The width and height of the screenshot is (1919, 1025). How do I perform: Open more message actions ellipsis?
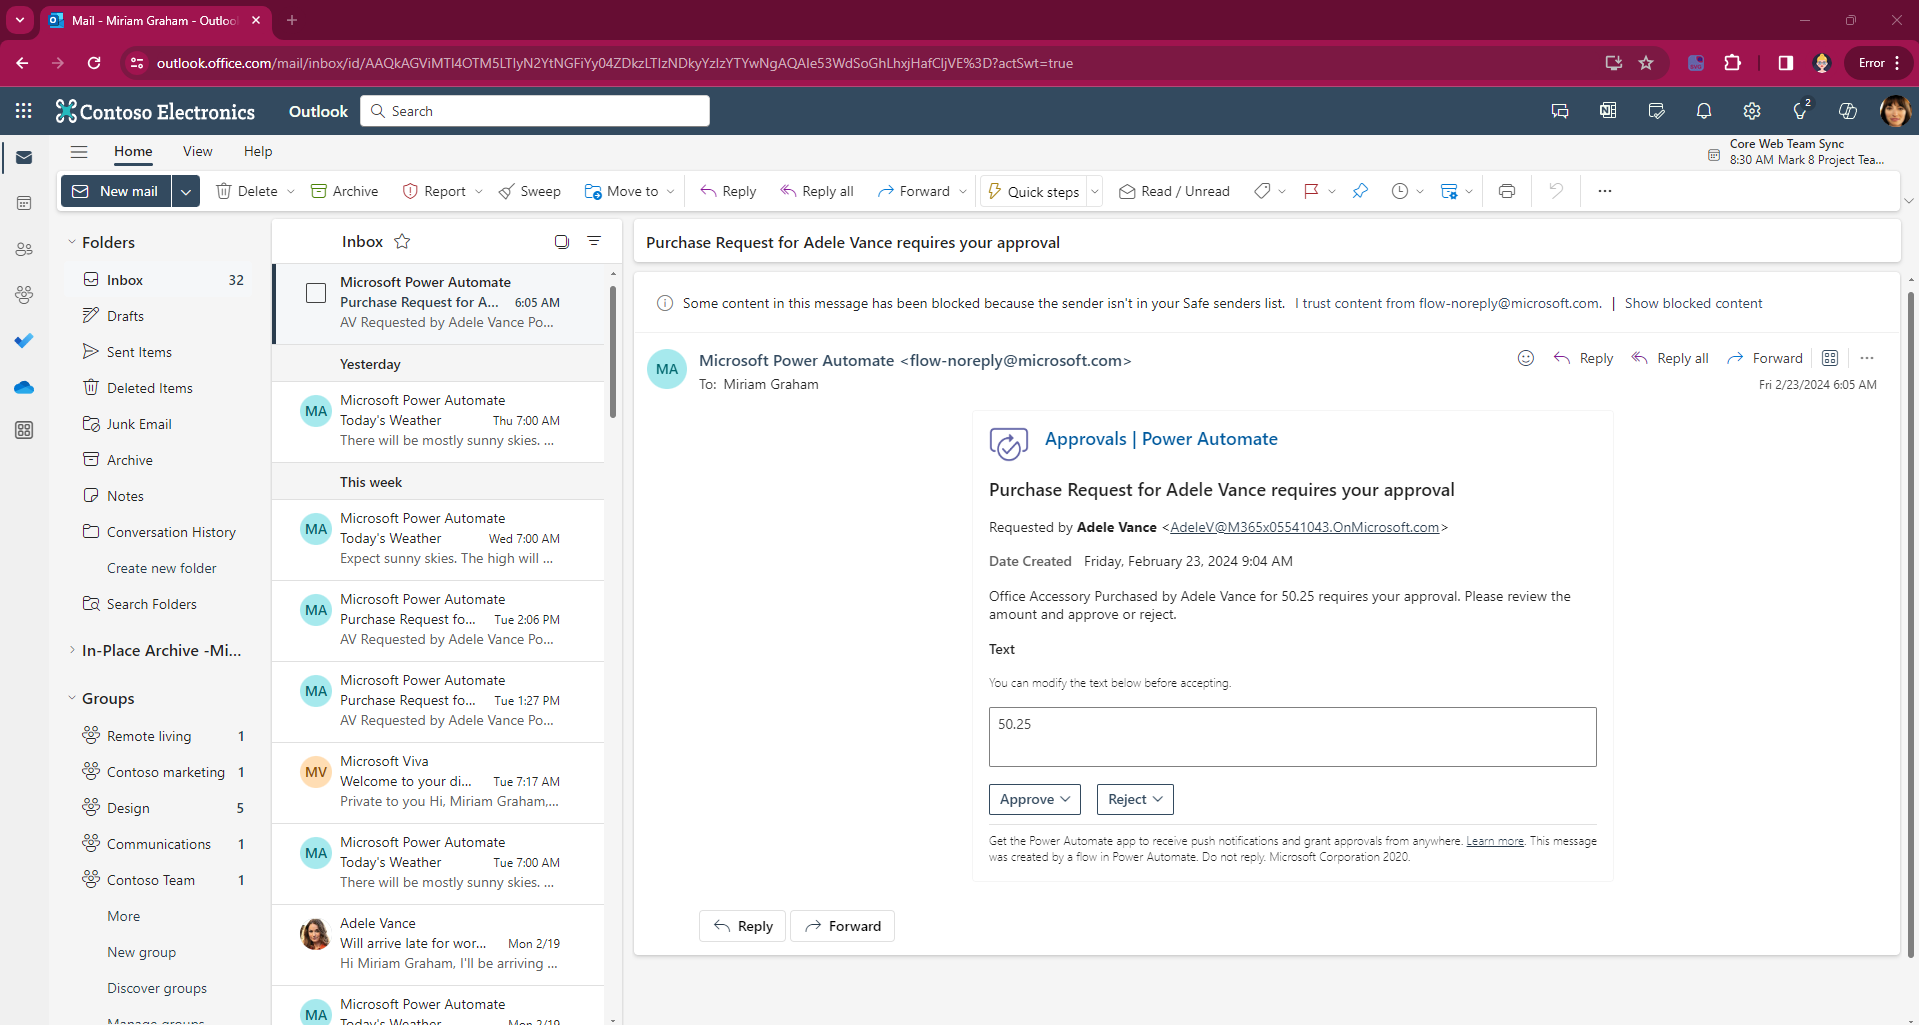(1867, 358)
